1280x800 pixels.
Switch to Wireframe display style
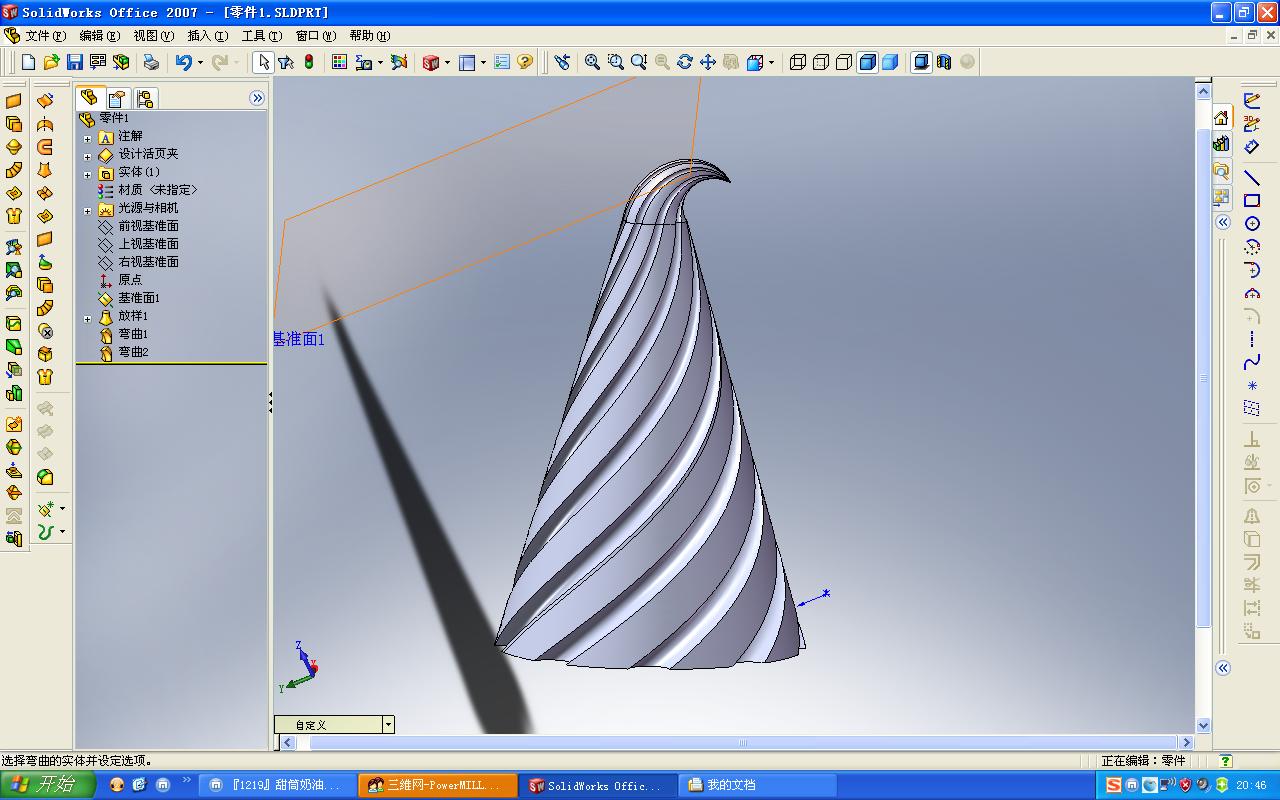click(798, 62)
